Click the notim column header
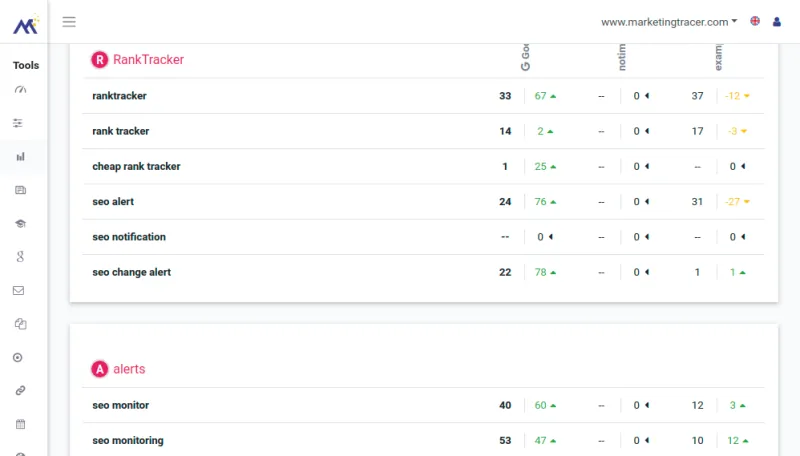800x456 pixels. (621, 57)
